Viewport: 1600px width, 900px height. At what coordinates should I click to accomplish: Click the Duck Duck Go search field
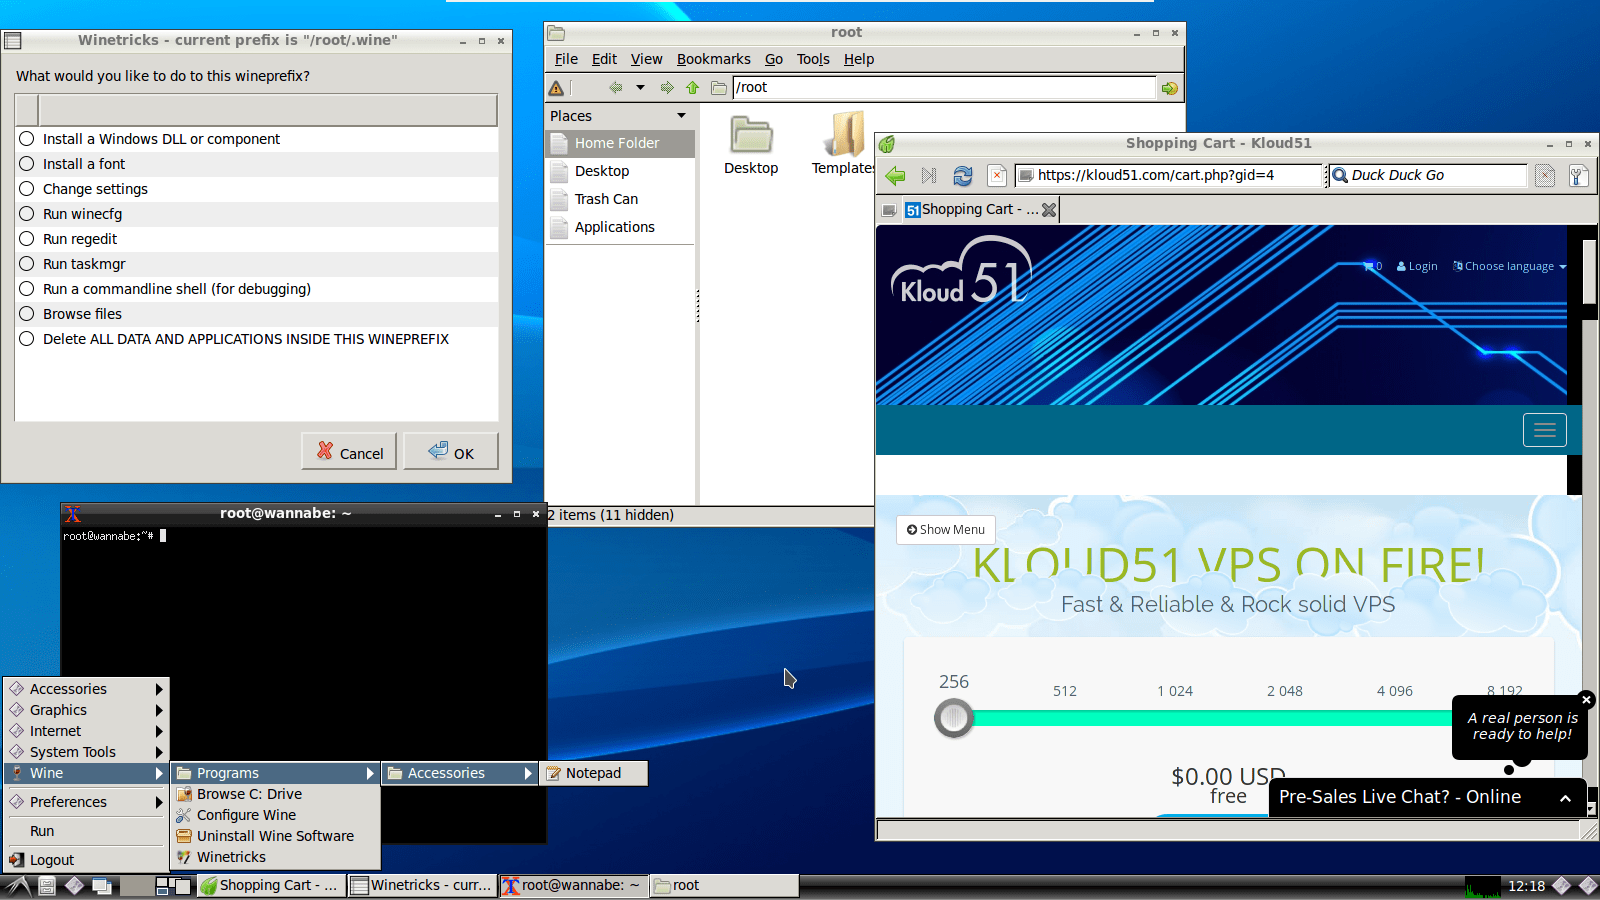pos(1429,176)
